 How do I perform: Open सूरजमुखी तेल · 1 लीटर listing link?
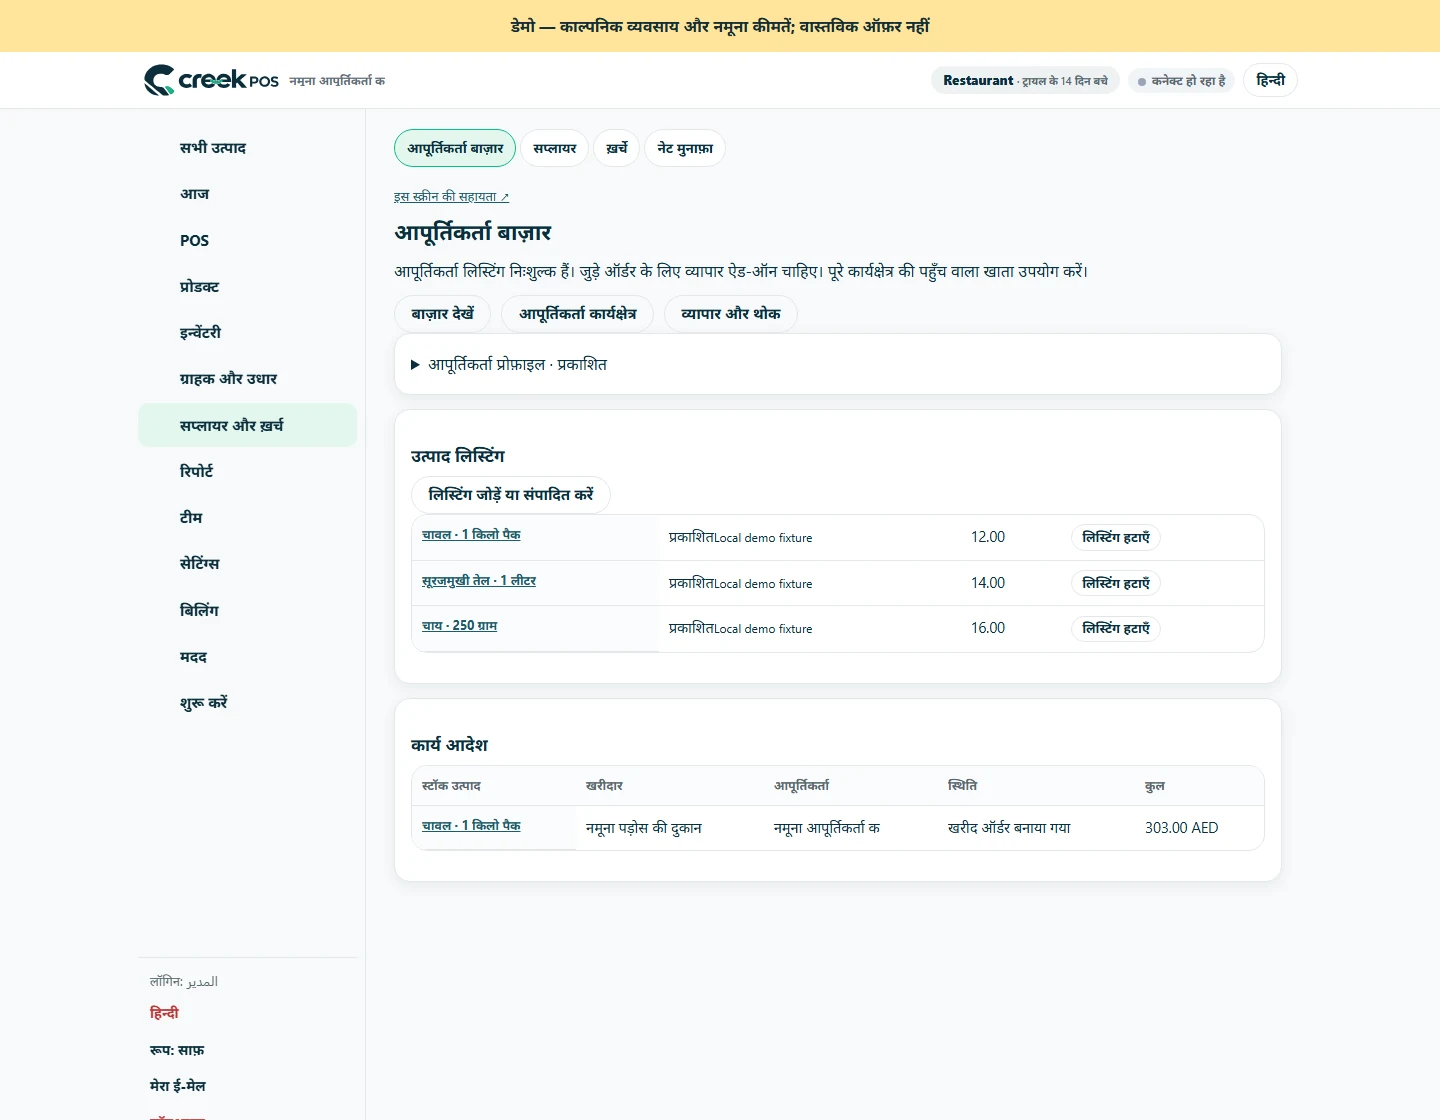pos(479,581)
